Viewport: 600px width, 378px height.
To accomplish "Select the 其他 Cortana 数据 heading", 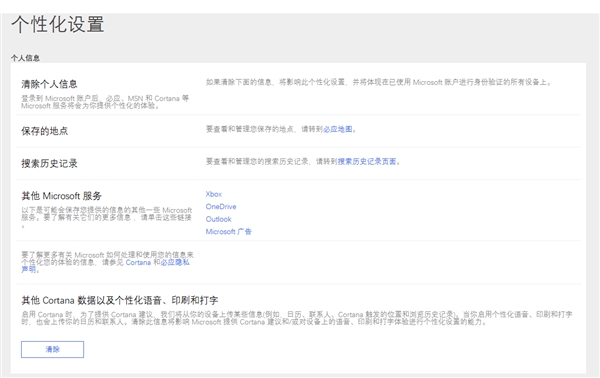I will point(120,300).
